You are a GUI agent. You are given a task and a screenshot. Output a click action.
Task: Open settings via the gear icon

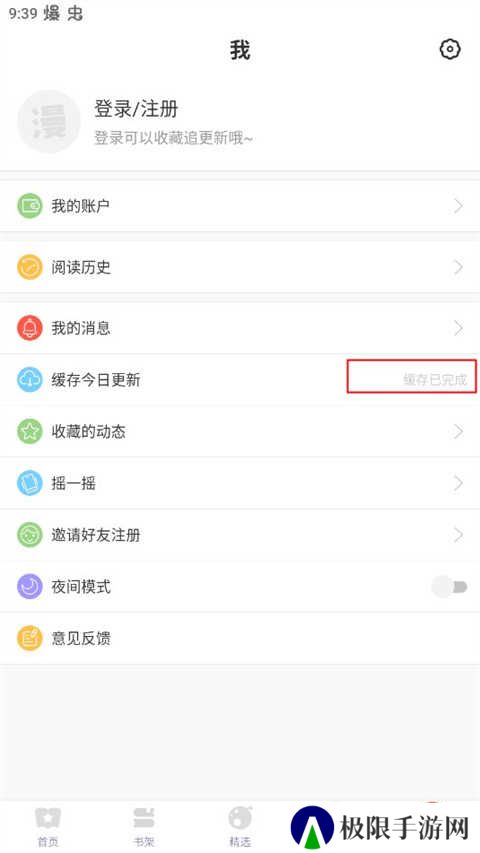pos(450,50)
